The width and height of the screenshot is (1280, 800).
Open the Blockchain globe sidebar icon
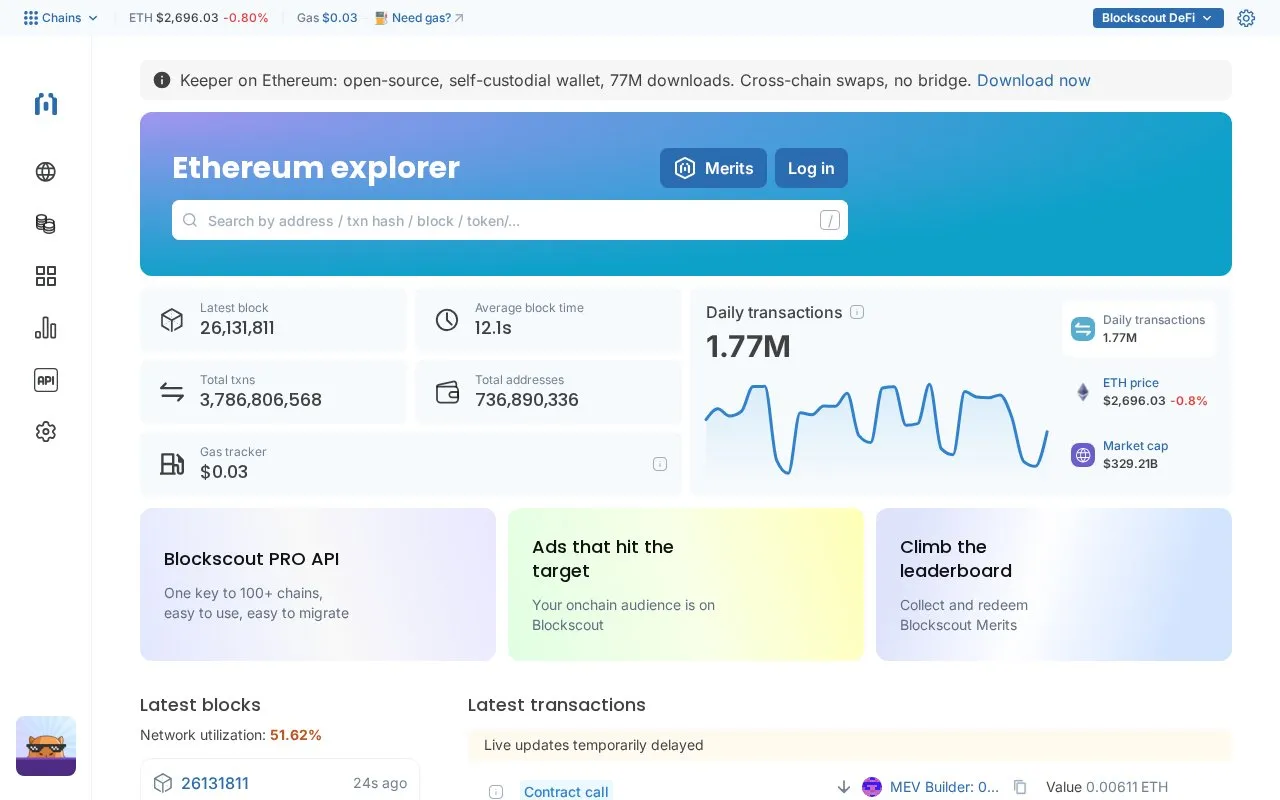[45, 172]
